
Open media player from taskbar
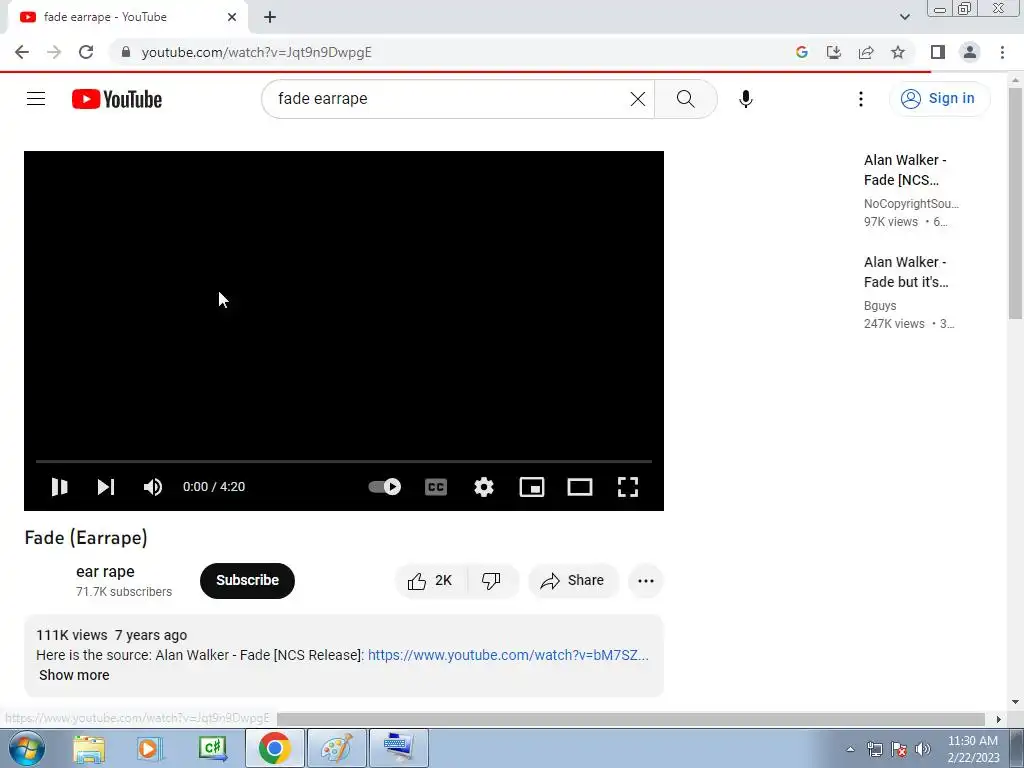[x=149, y=748]
